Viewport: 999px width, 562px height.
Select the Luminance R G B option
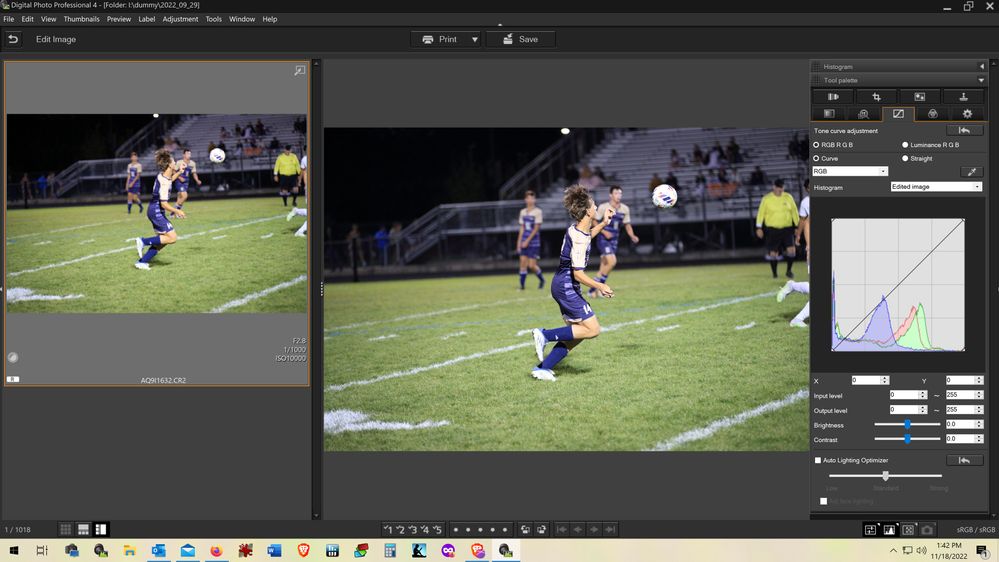905,145
